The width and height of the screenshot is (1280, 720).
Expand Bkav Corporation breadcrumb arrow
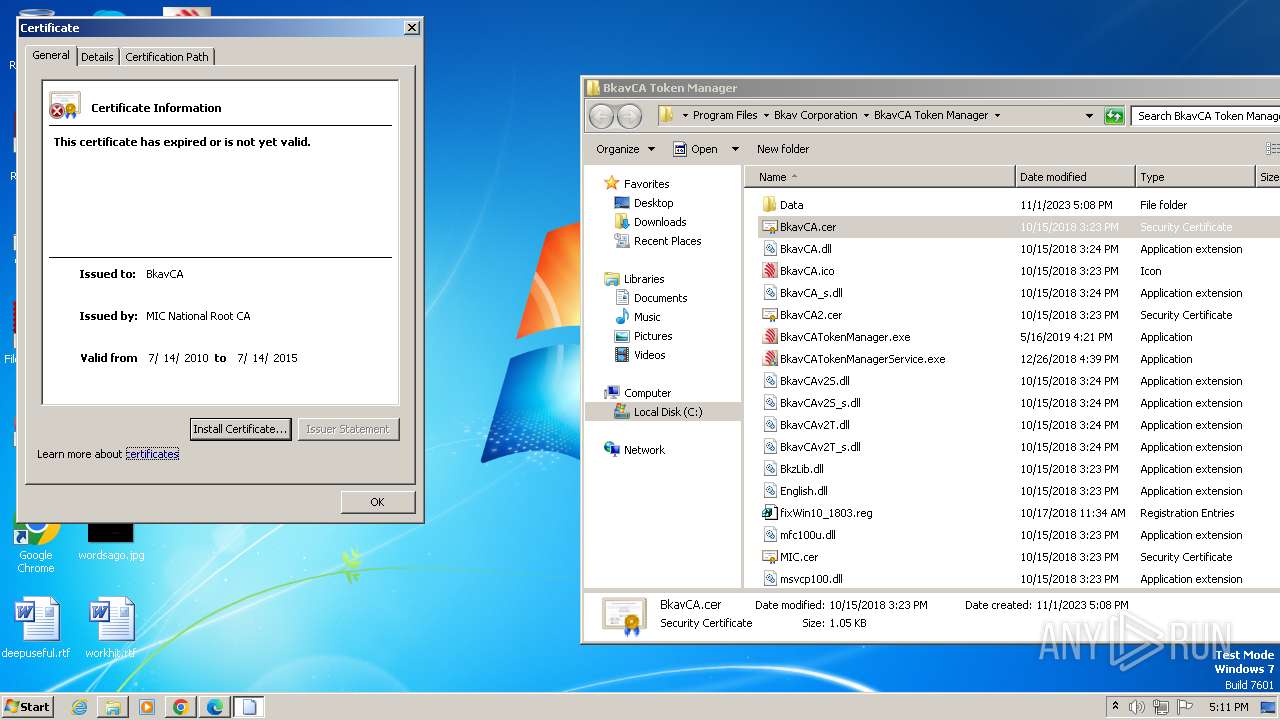[x=866, y=116]
